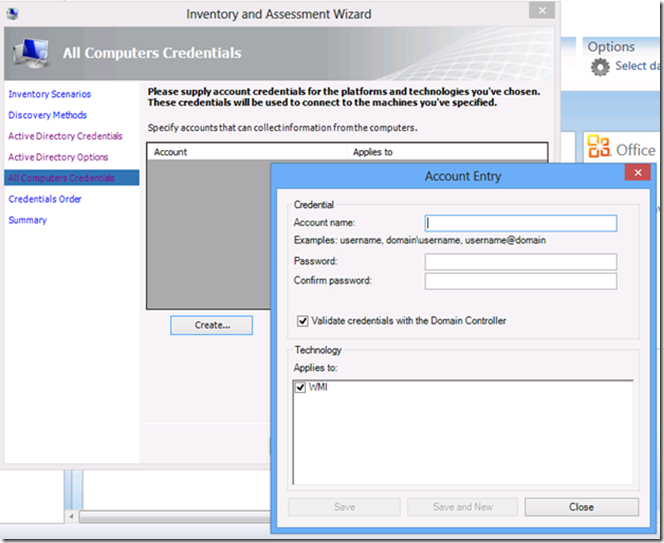Open the Active Directory Options step
This screenshot has width=664, height=543.
click(x=58, y=157)
